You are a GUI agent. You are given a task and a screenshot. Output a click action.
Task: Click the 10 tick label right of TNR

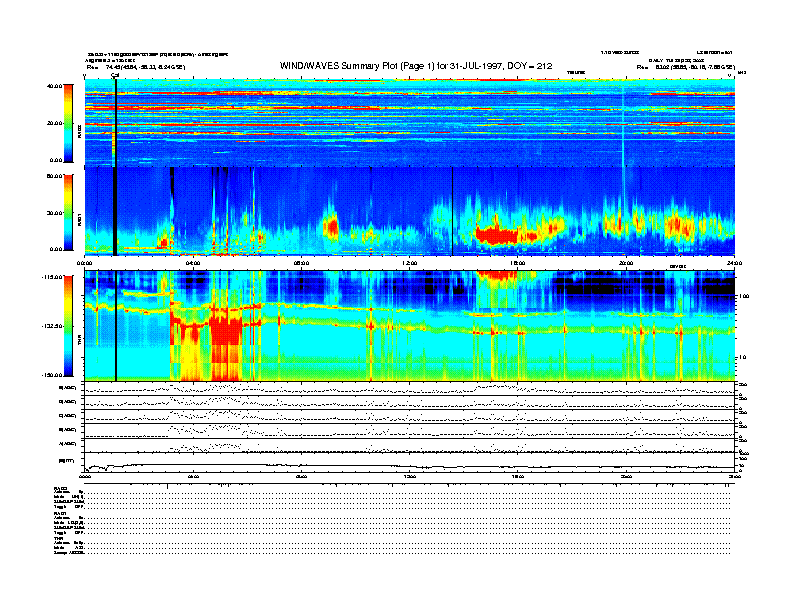[744, 357]
